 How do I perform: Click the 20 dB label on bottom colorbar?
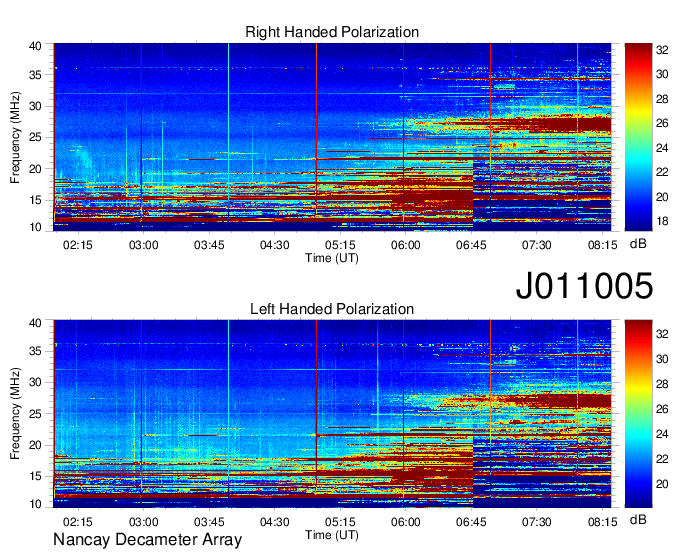coord(662,484)
